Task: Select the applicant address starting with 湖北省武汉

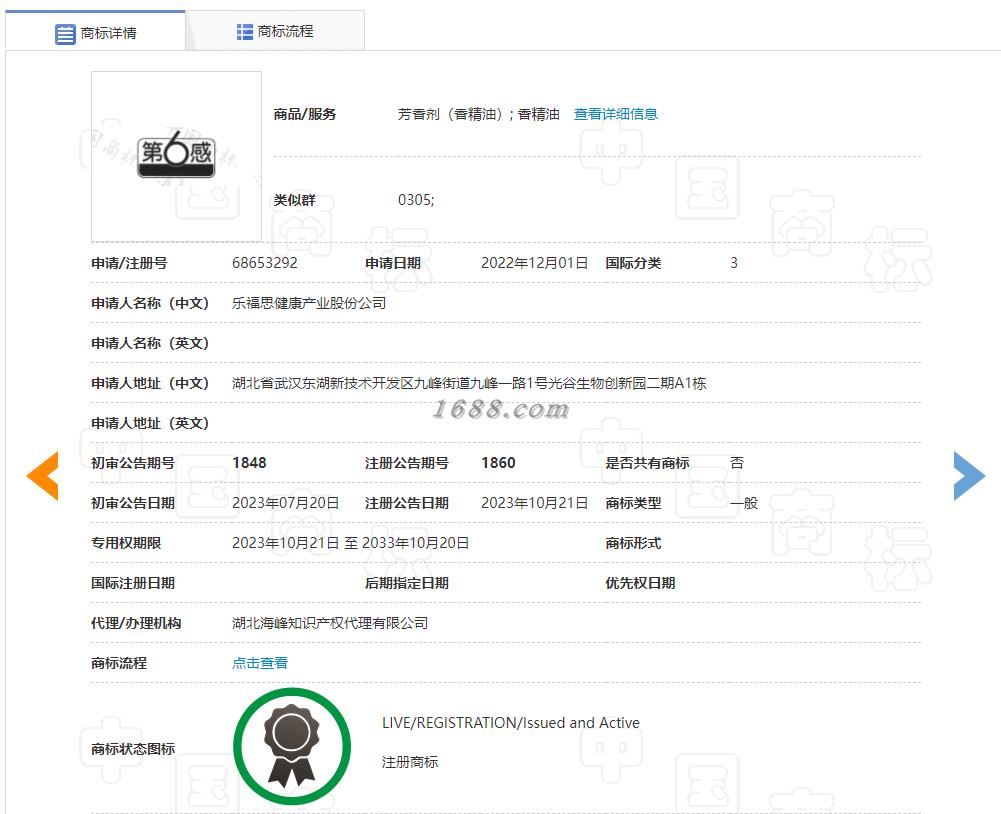Action: (x=469, y=383)
